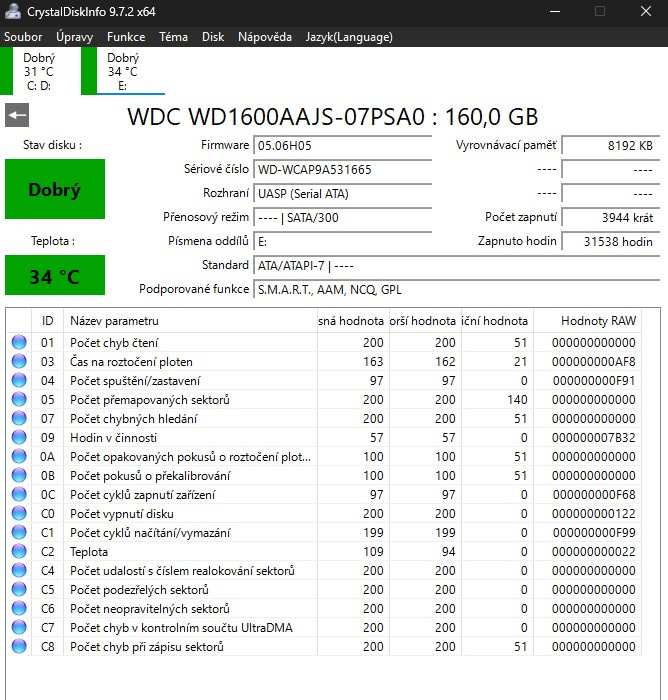Click the status orb for Hodin v činnosti
Viewport: 668px width, 700px height.
click(19, 437)
